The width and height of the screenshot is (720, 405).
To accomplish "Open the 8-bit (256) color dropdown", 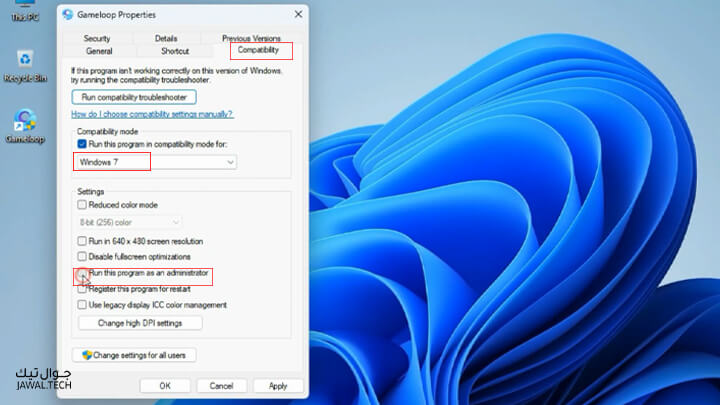I will coord(129,222).
